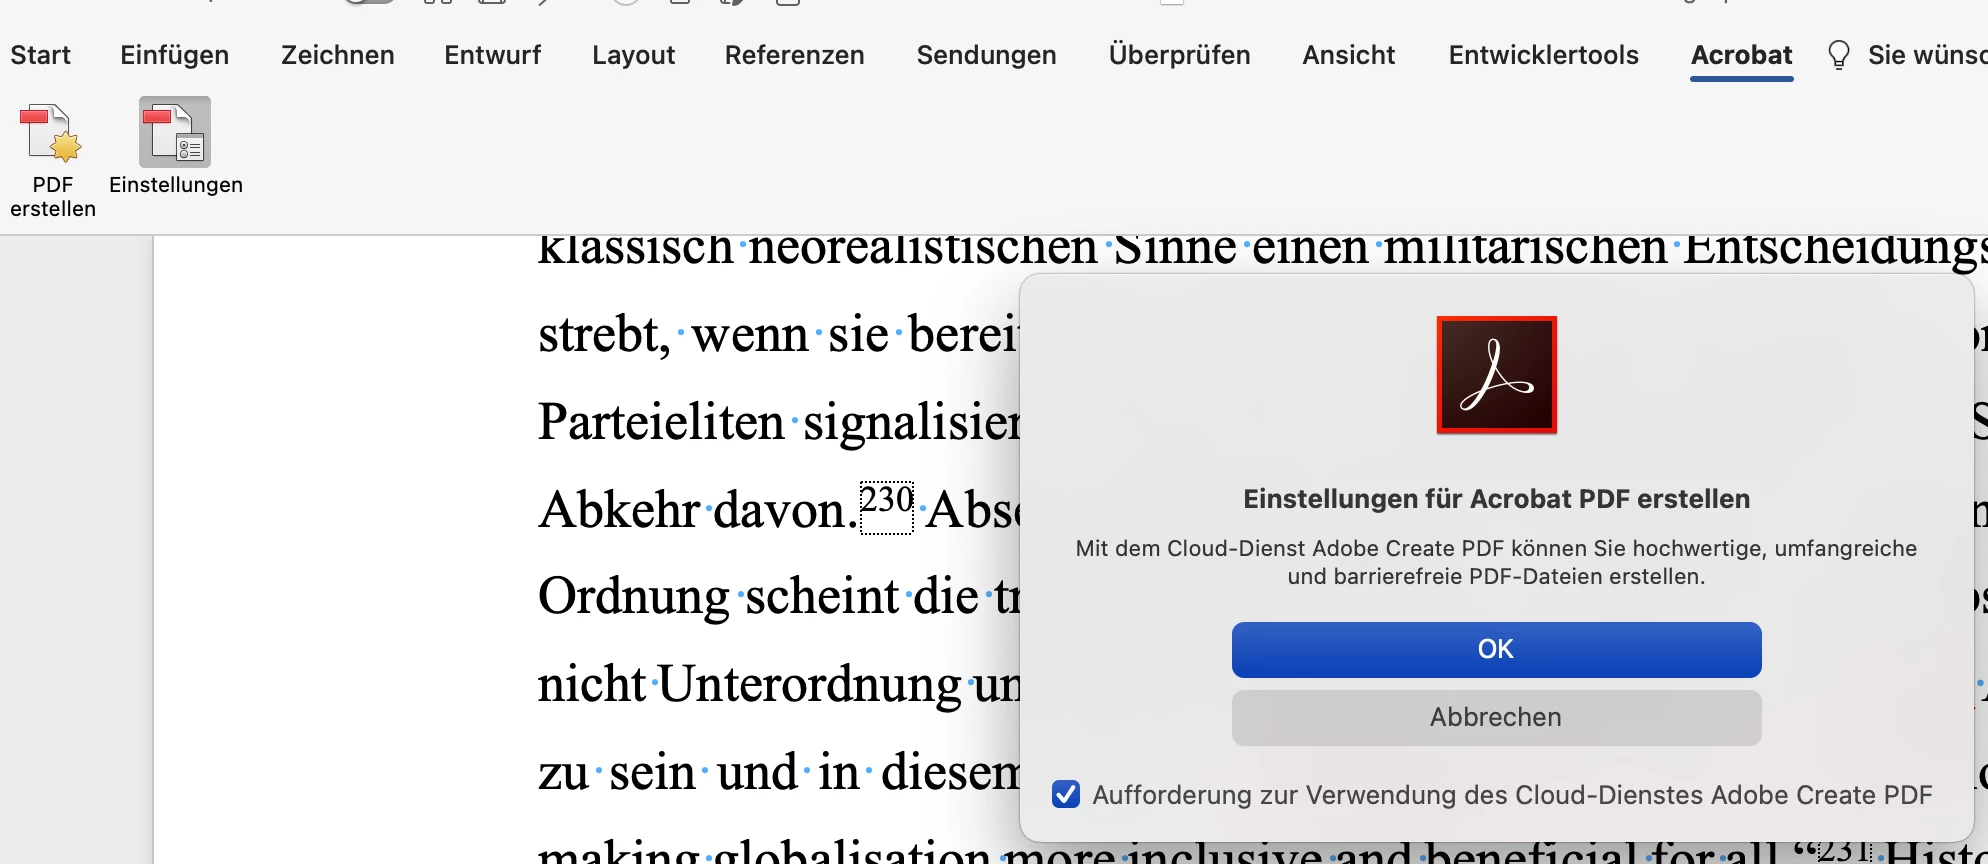Image resolution: width=1988 pixels, height=864 pixels.
Task: Select the Acrobat tab
Action: click(1742, 55)
